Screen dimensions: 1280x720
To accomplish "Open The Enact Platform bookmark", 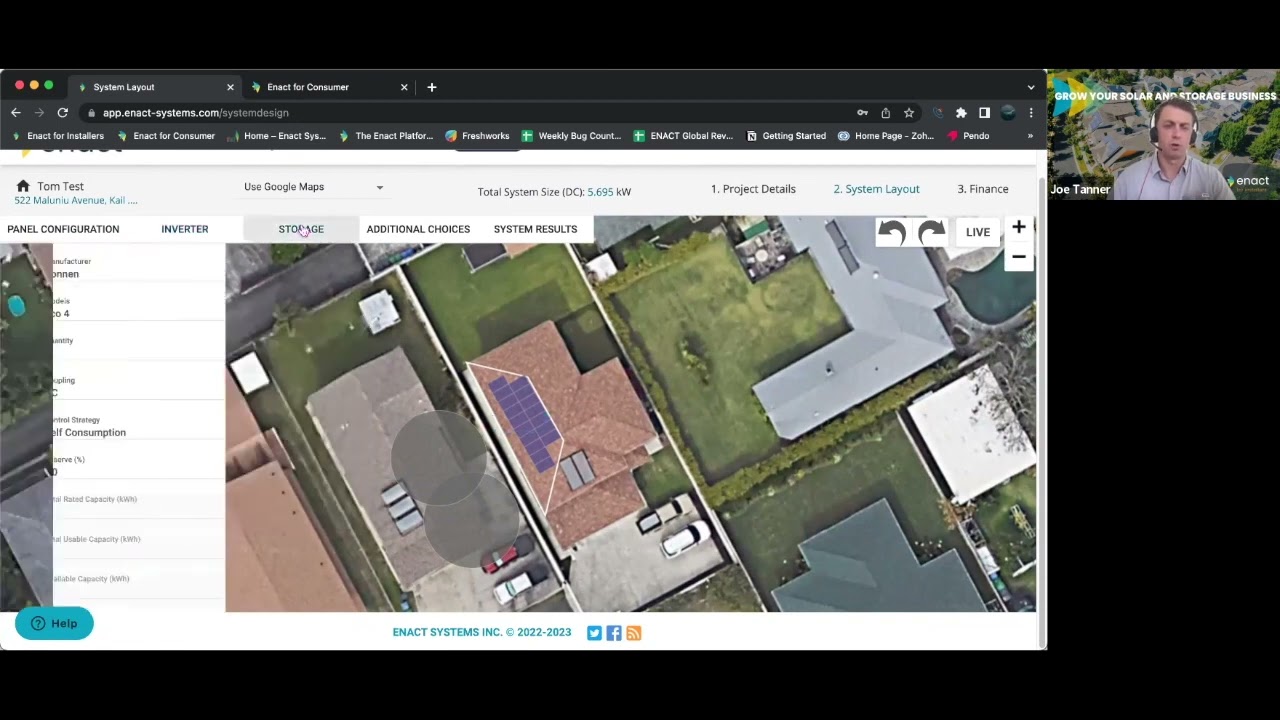I will [x=386, y=136].
